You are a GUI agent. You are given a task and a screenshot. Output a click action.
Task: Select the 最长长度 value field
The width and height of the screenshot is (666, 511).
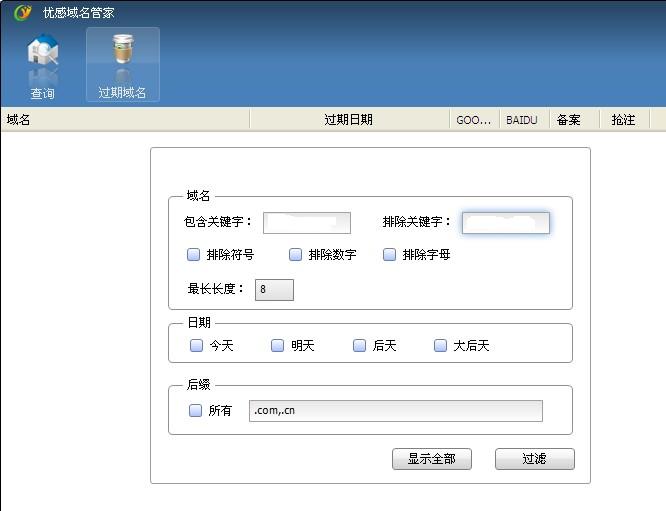[x=273, y=290]
